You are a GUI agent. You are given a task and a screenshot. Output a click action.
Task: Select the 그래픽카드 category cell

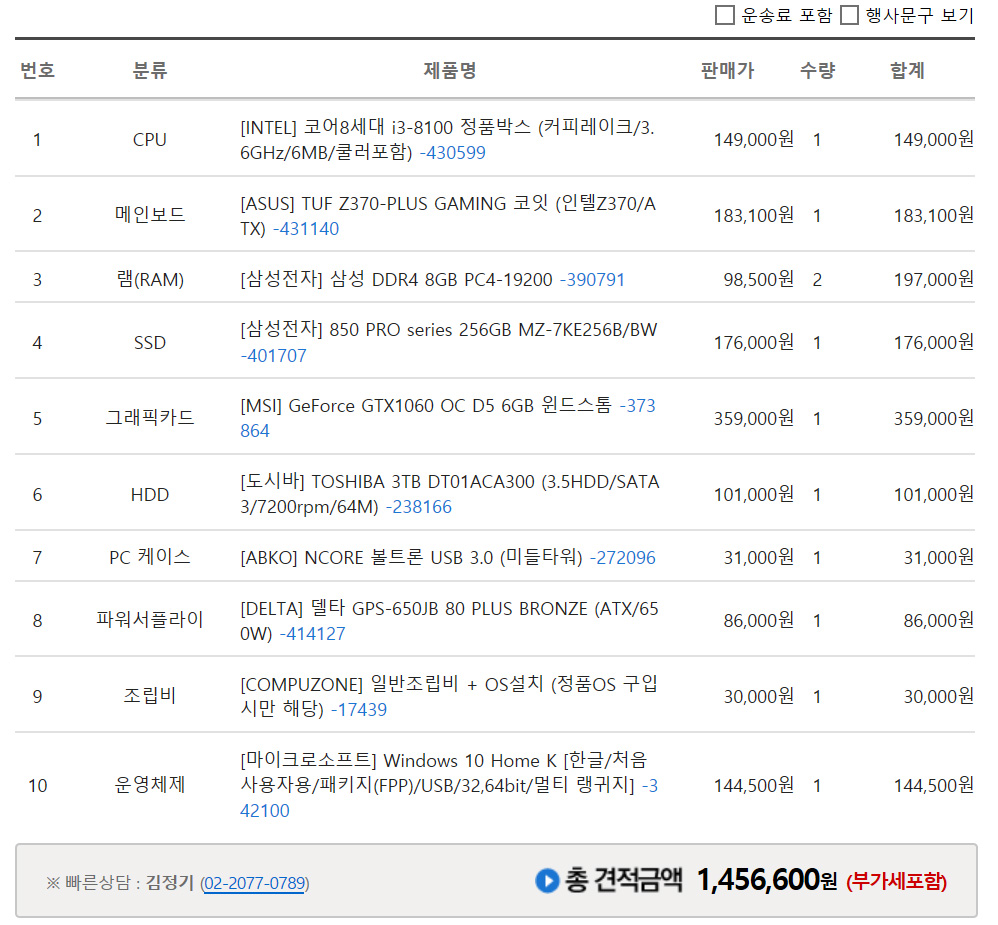(150, 418)
